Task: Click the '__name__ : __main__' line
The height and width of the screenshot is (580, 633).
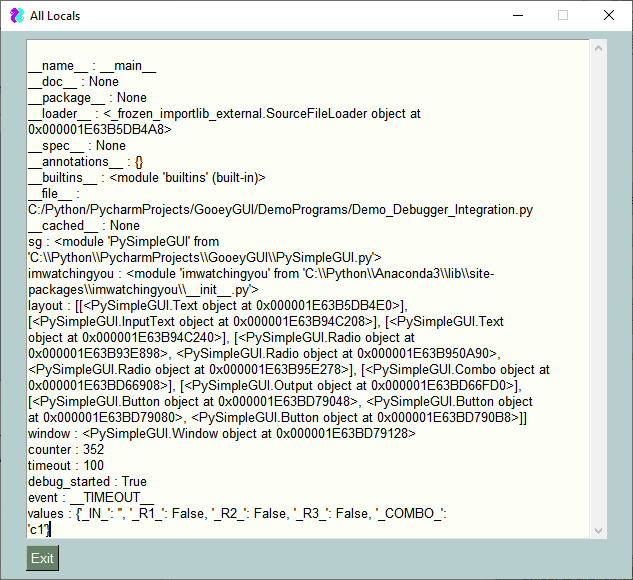Action: (92, 65)
